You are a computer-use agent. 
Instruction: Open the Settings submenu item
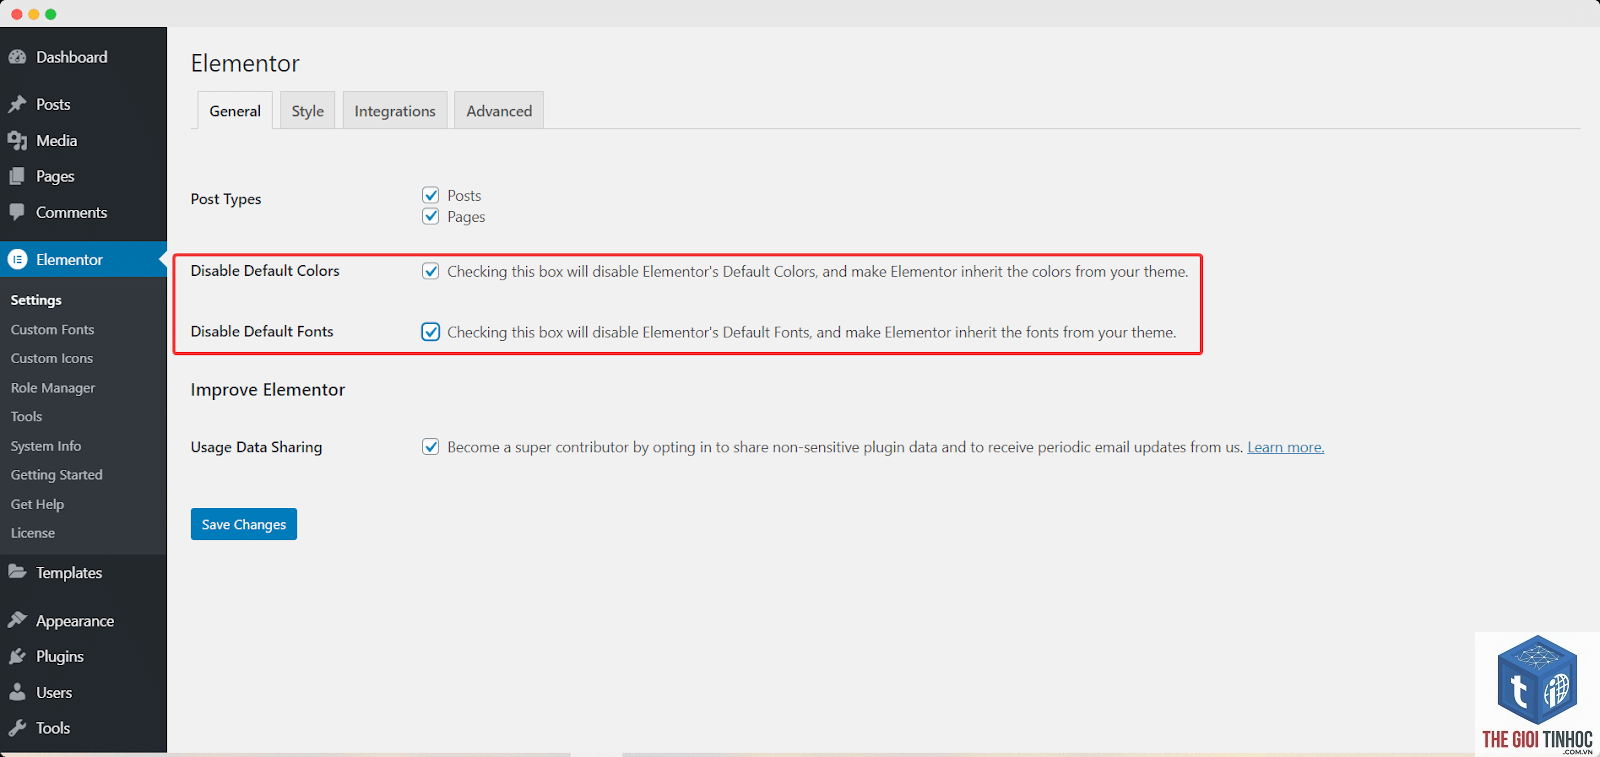pyautogui.click(x=36, y=300)
